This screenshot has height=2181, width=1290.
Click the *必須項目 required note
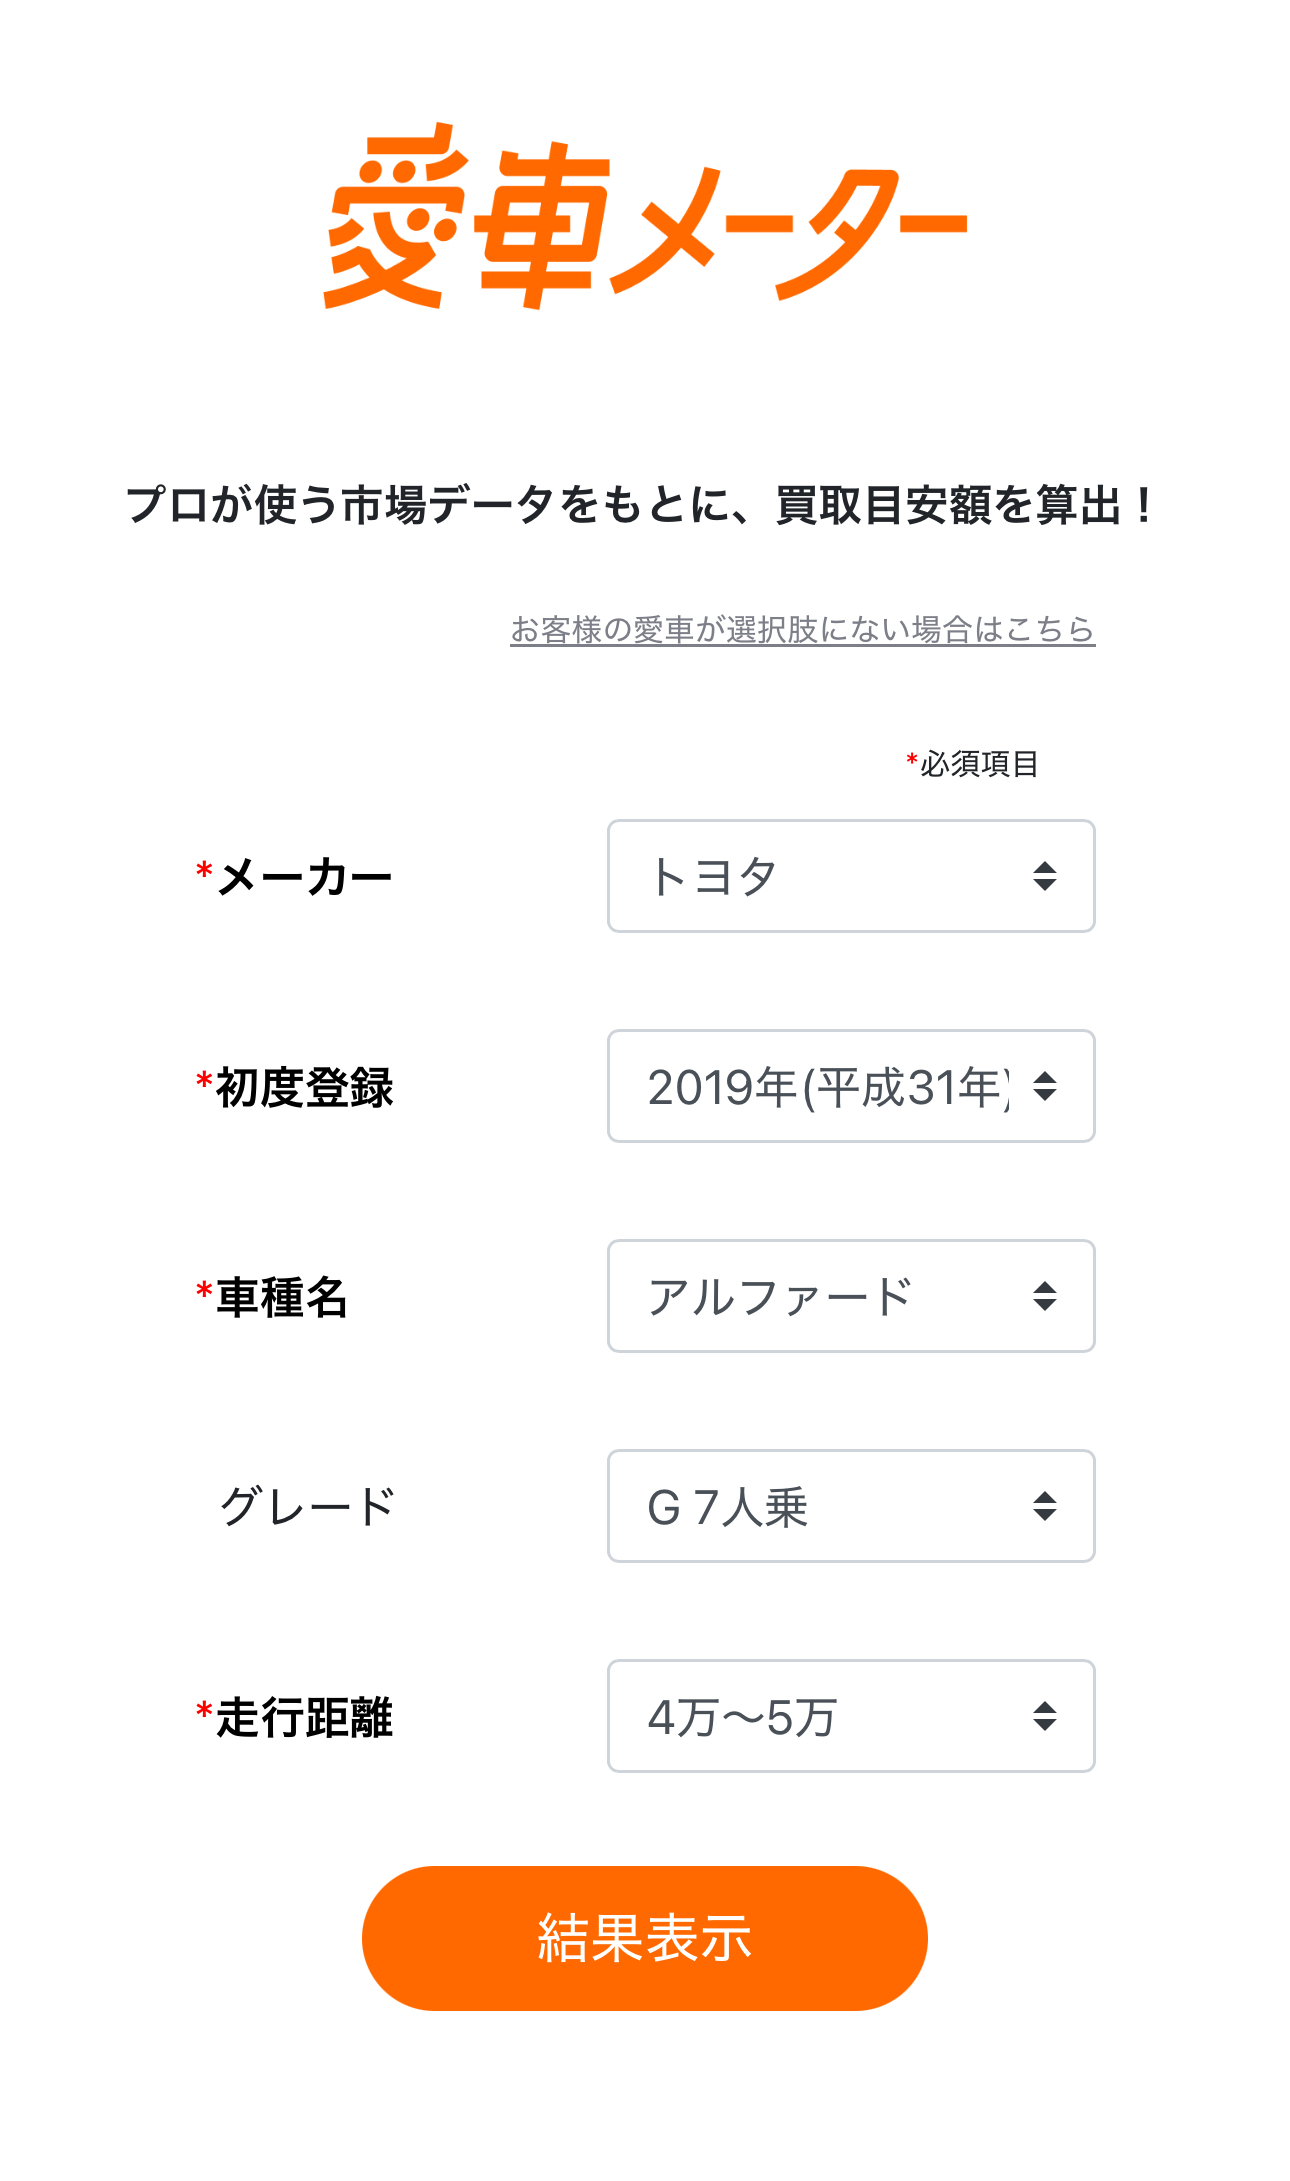tap(972, 764)
